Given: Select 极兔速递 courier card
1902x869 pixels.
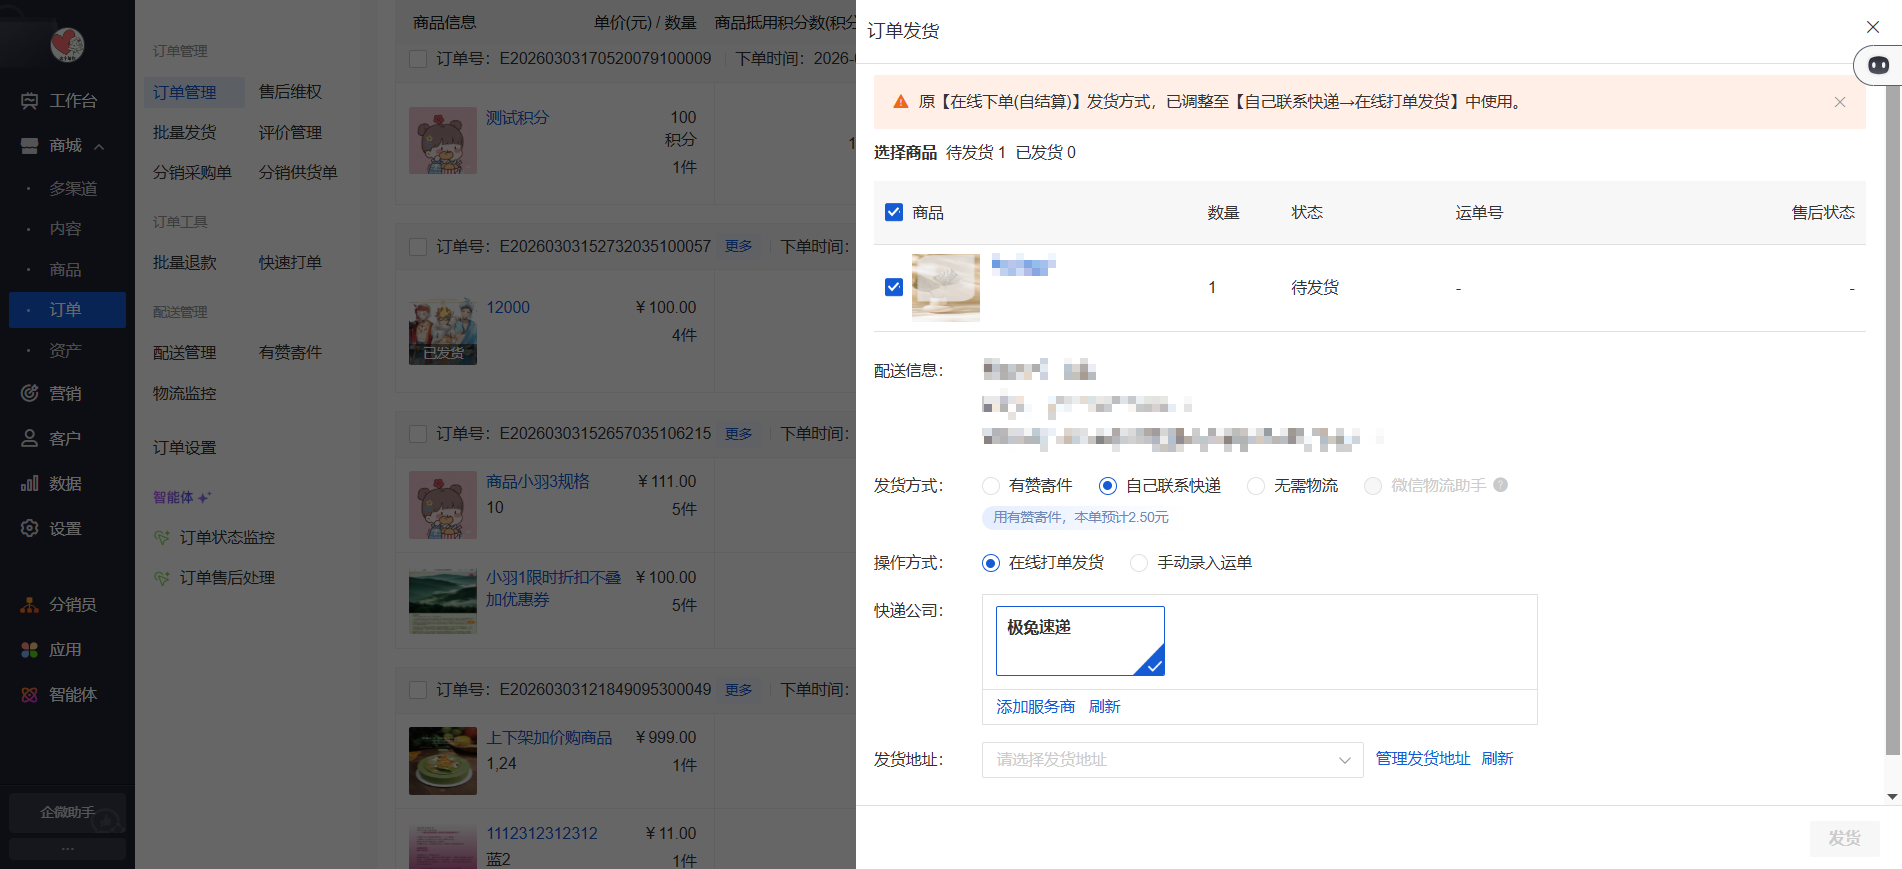Looking at the screenshot, I should (1080, 641).
